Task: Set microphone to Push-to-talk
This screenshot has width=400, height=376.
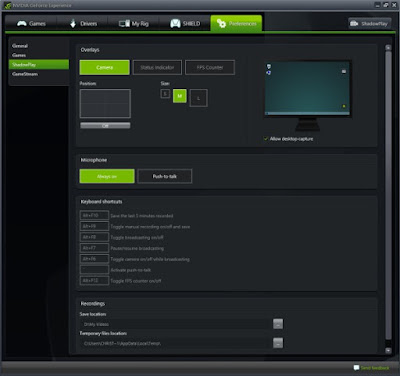Action: 165,176
